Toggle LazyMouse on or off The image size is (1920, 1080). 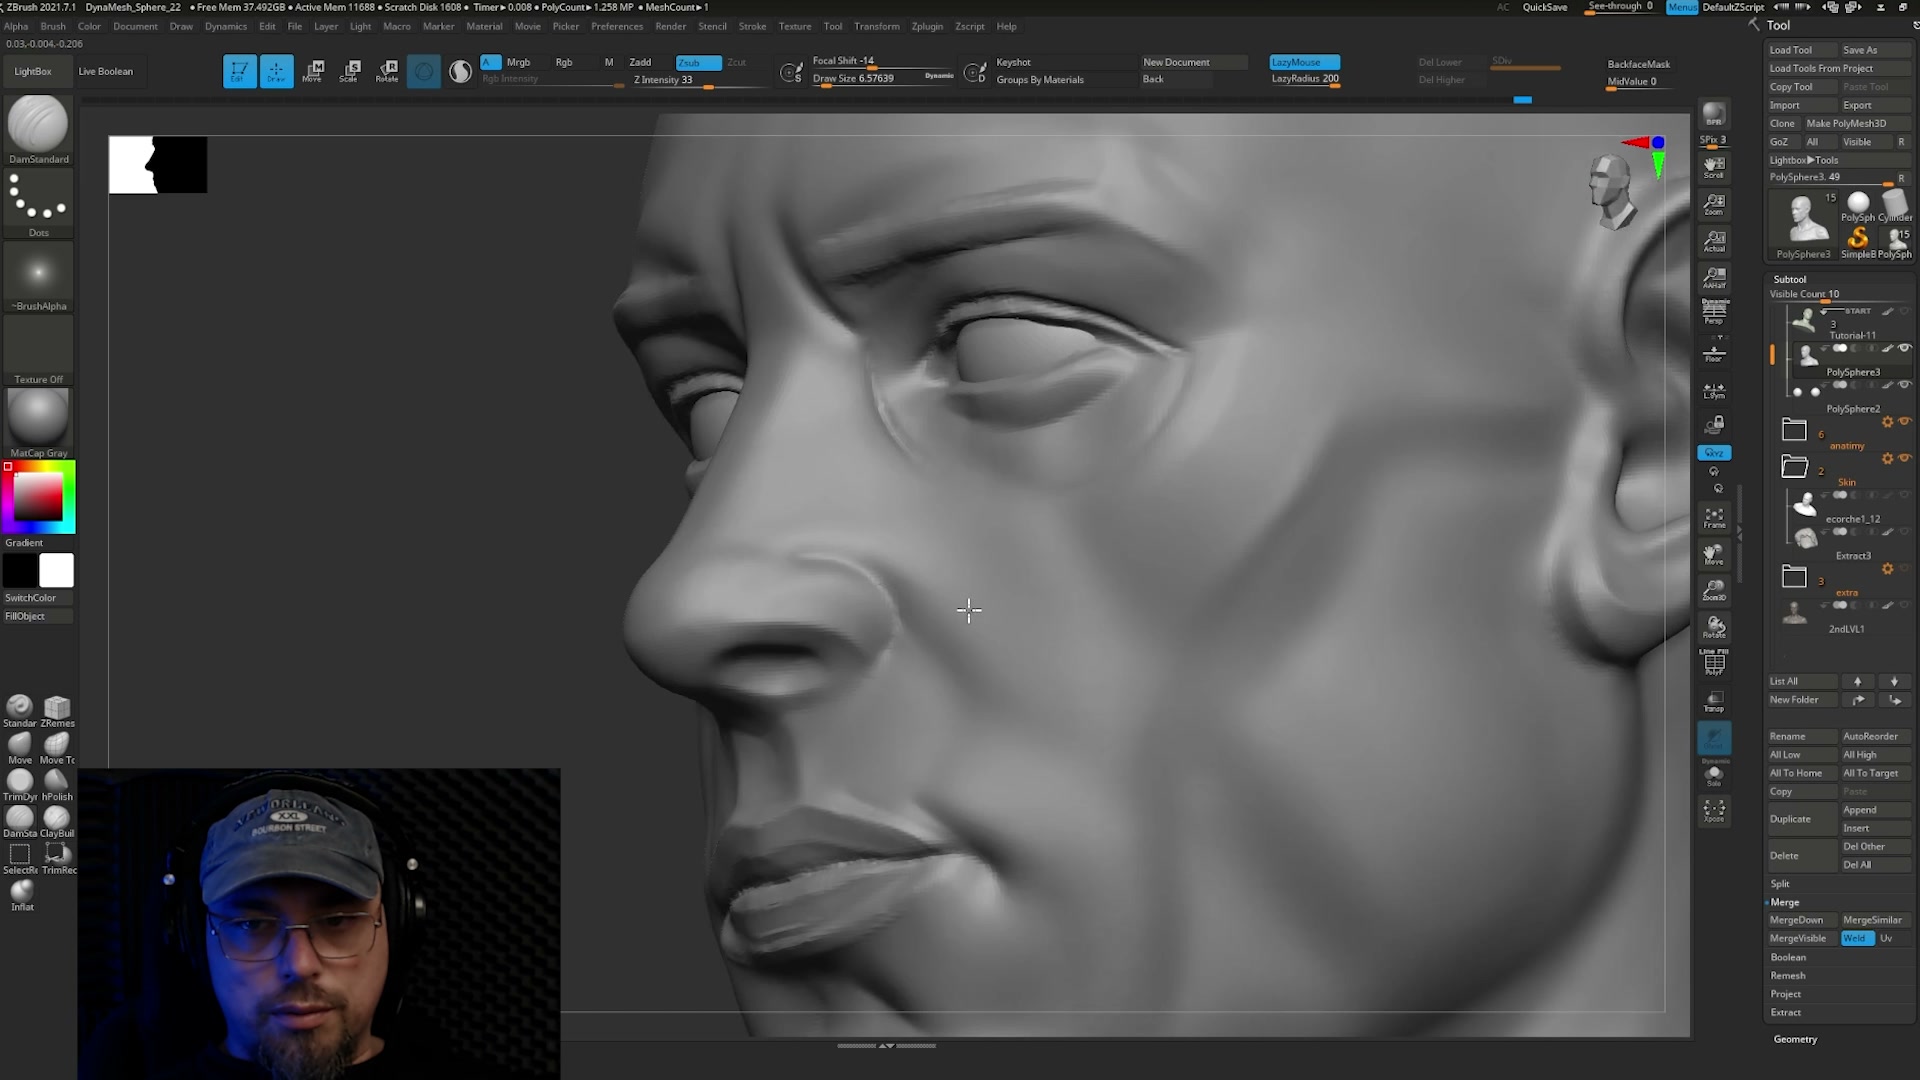(1305, 62)
